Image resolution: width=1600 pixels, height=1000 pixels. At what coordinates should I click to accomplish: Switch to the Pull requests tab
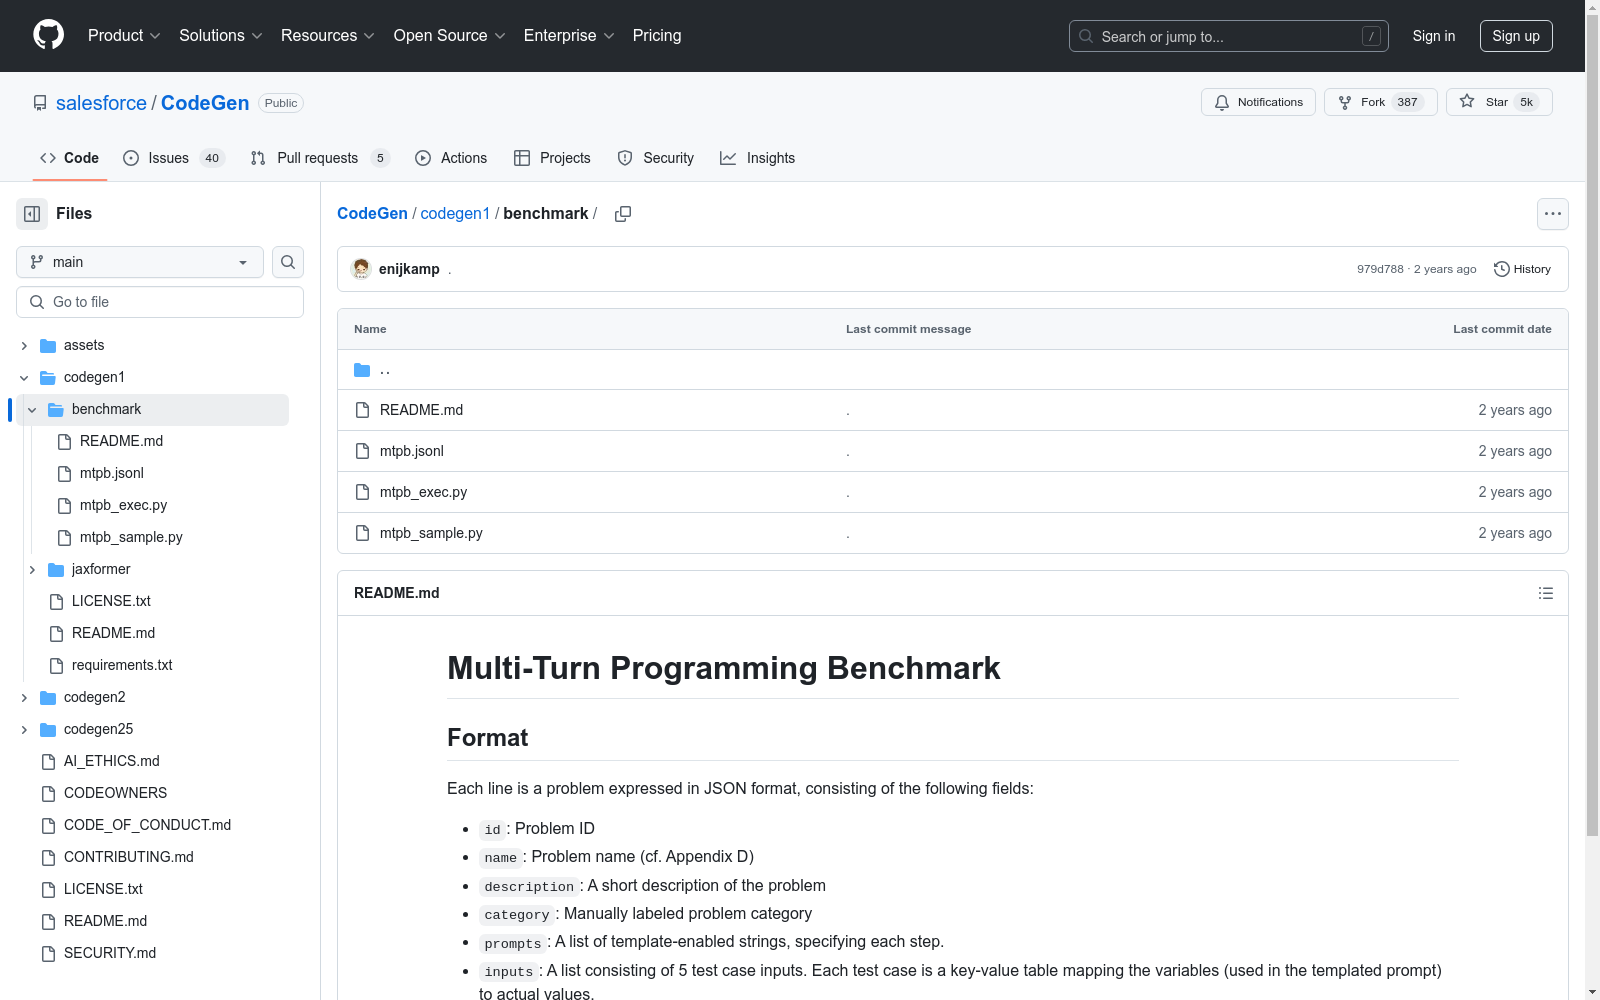(319, 158)
